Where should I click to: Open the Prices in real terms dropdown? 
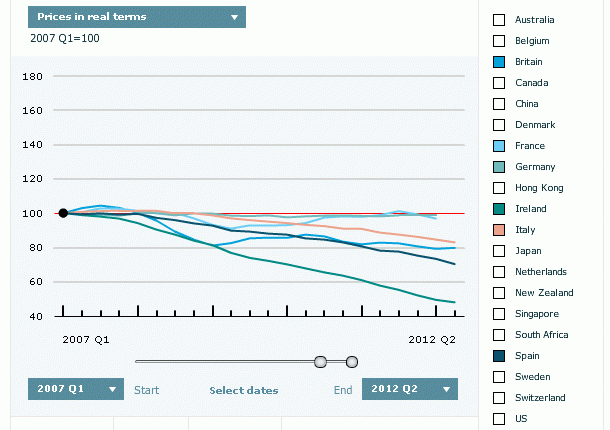137,17
